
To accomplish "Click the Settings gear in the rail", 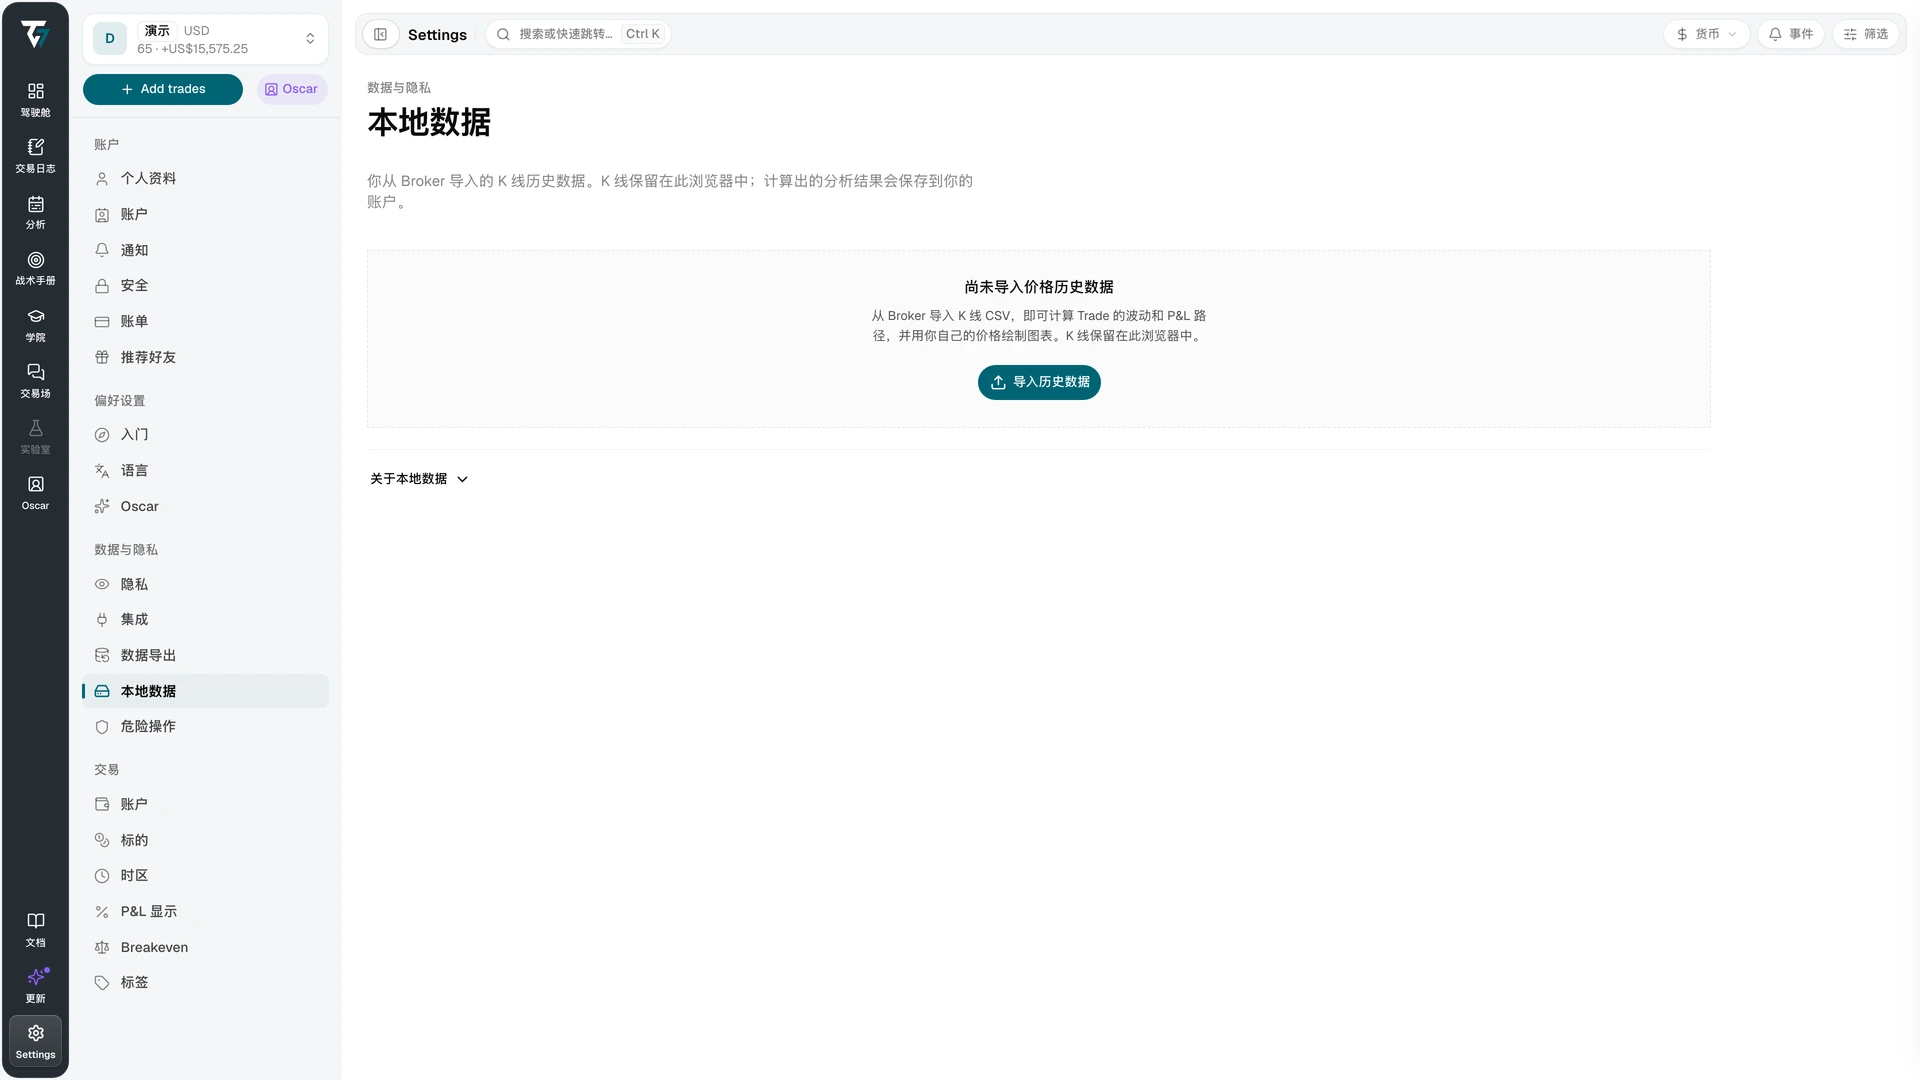I will pos(35,1042).
